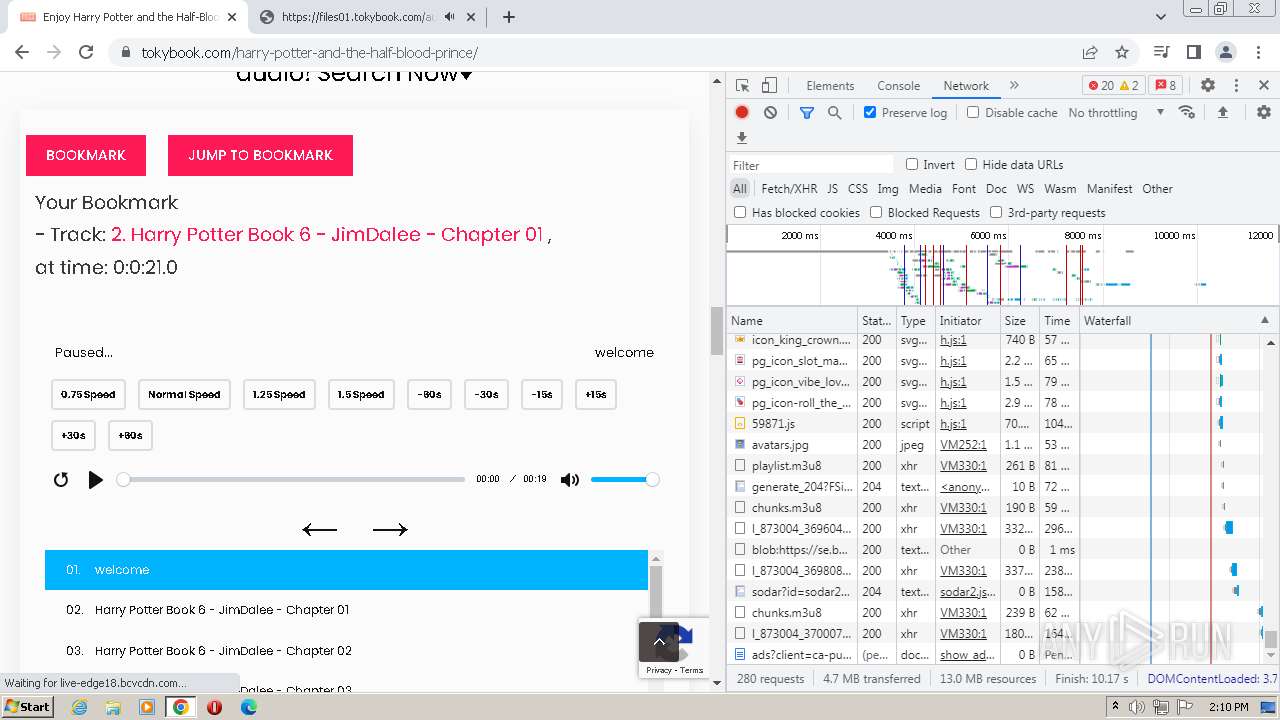Enable Disable cache checkbox

pos(973,112)
